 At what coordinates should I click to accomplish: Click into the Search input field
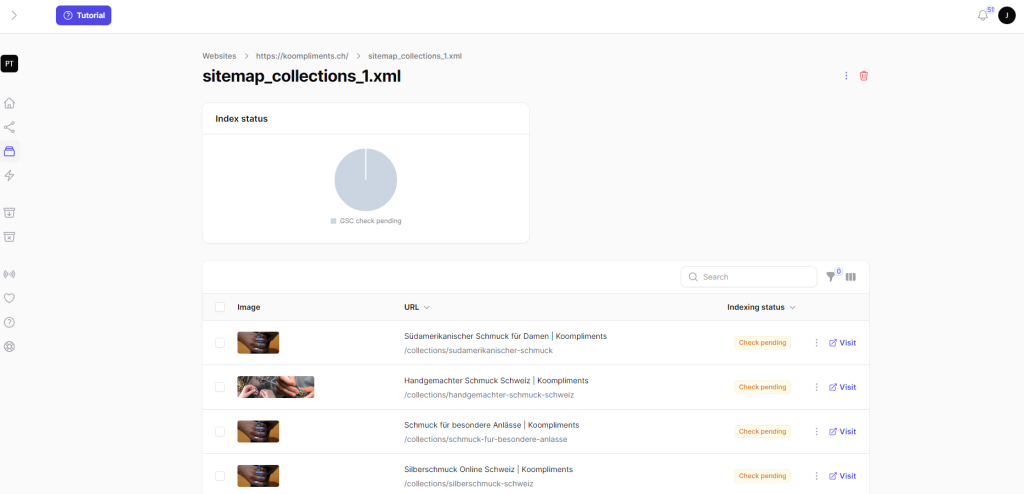point(756,277)
